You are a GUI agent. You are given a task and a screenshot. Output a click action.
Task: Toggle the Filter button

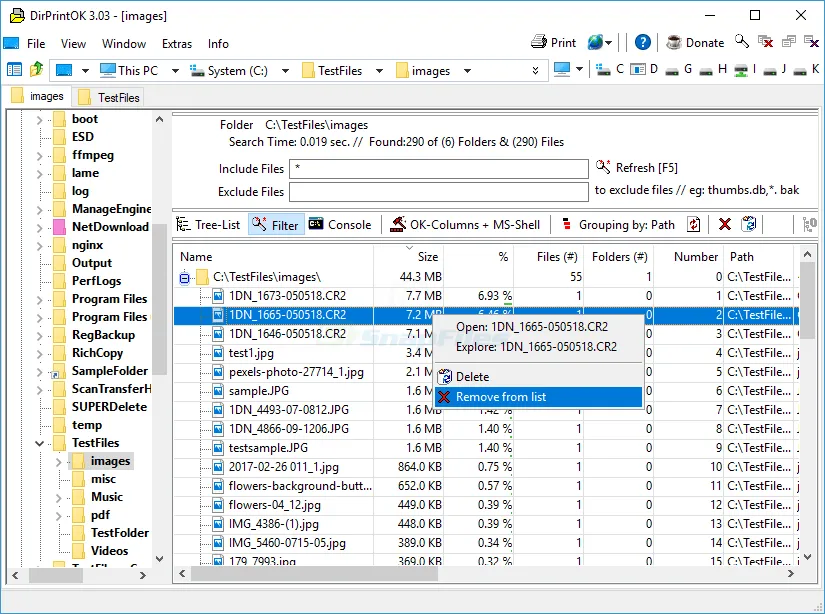tap(276, 225)
